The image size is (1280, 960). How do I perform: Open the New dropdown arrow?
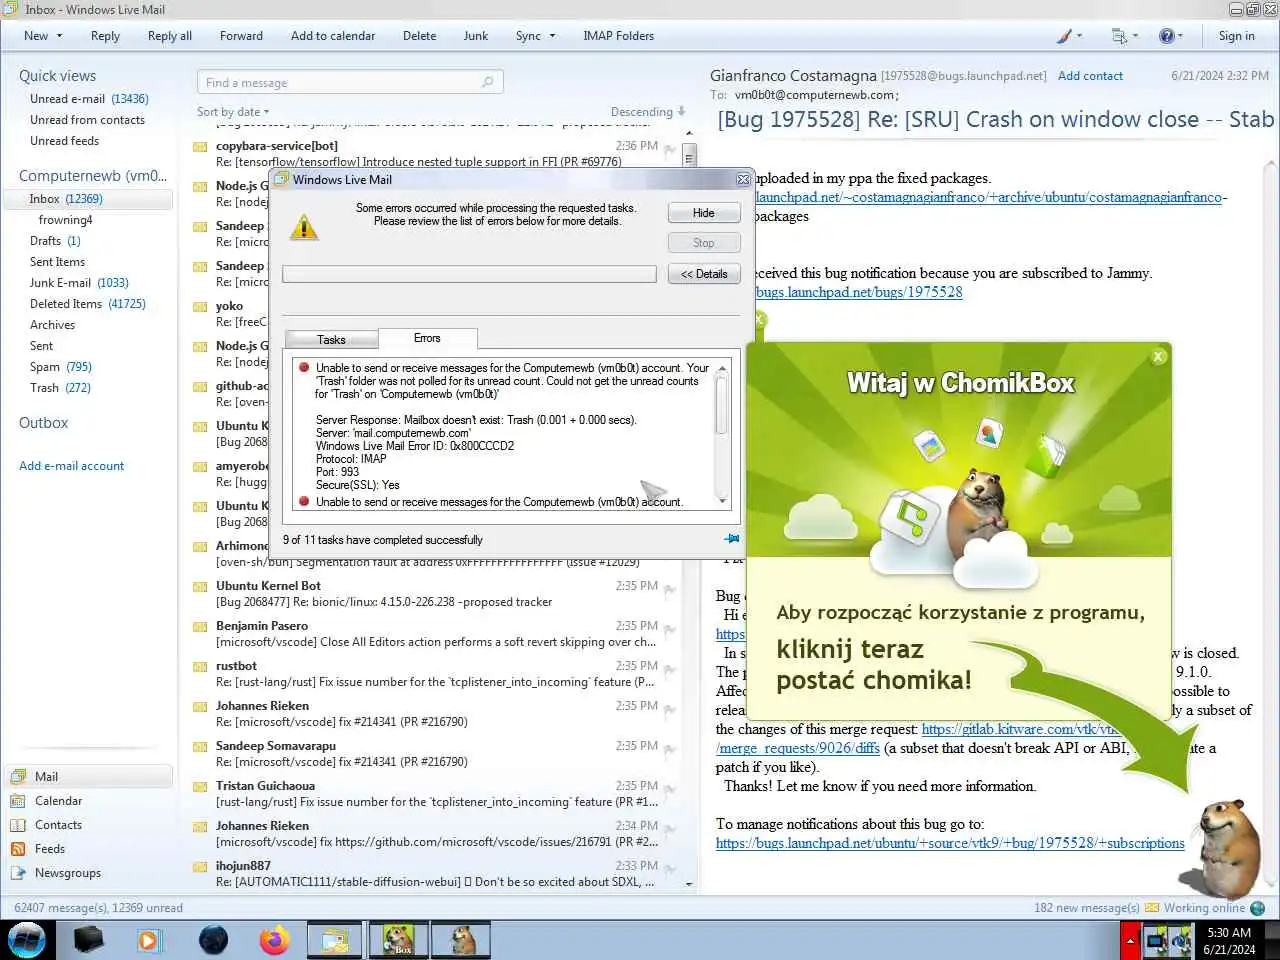(60, 36)
